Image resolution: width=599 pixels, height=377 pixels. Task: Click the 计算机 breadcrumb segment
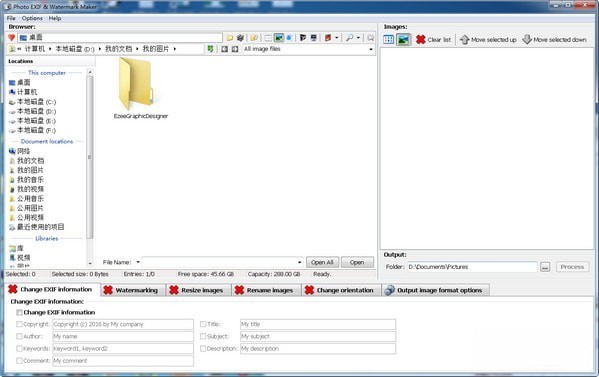[x=34, y=49]
